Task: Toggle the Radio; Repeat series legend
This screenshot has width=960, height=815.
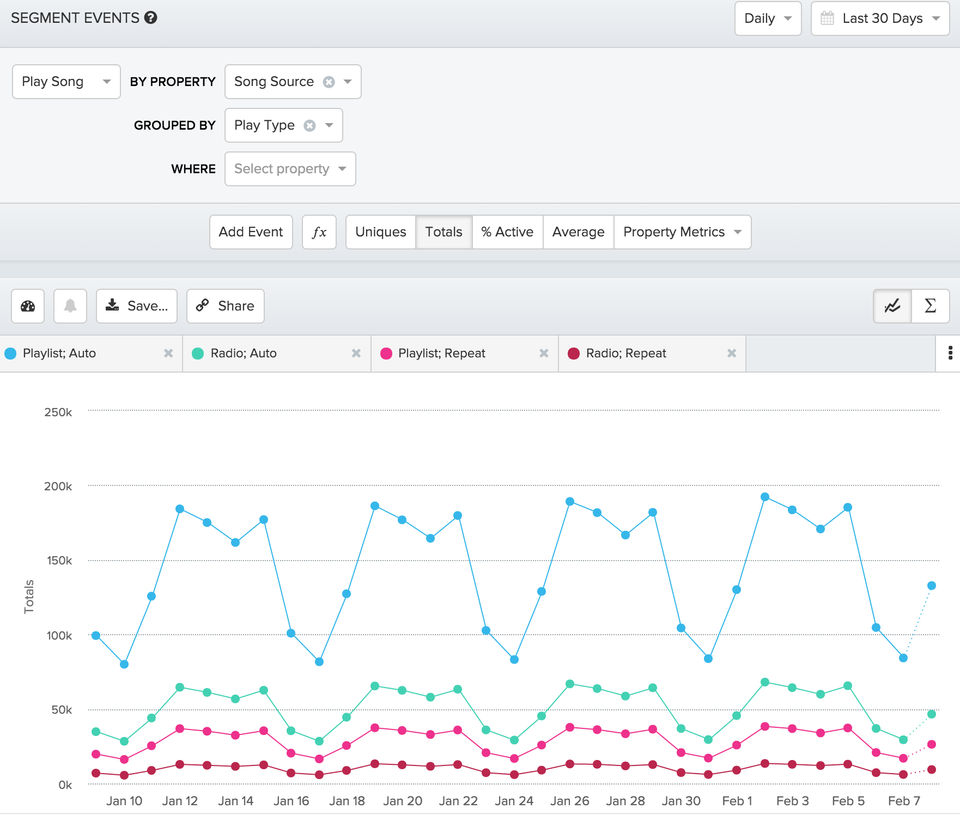Action: [625, 354]
